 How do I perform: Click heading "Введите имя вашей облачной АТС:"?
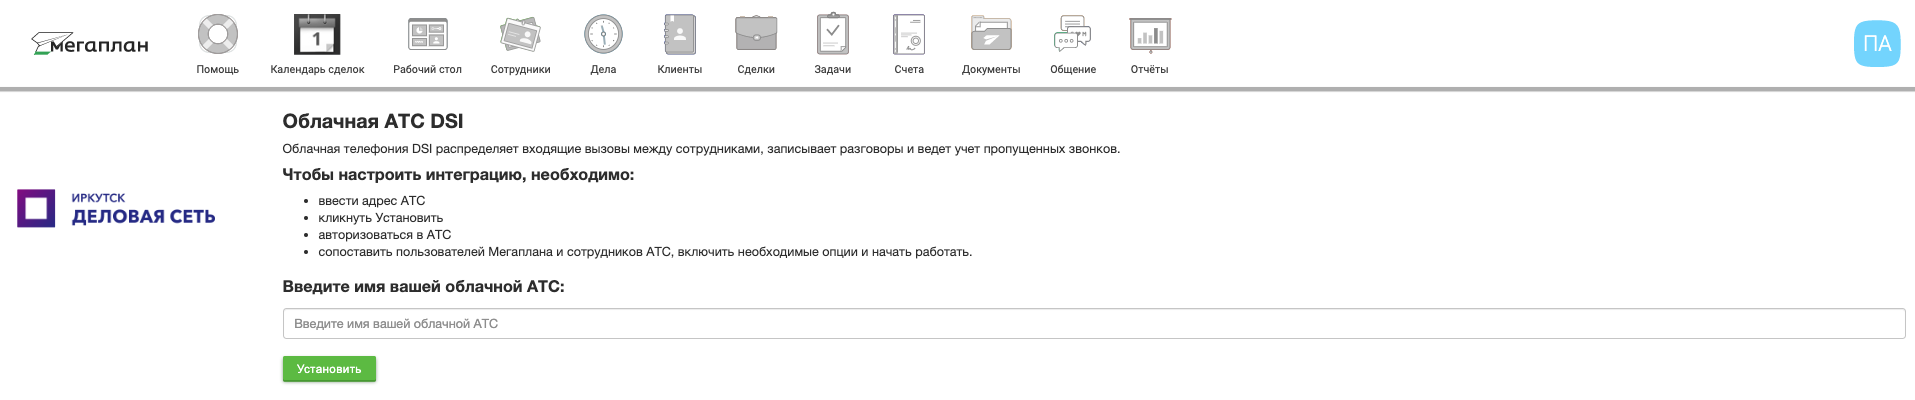tap(423, 287)
